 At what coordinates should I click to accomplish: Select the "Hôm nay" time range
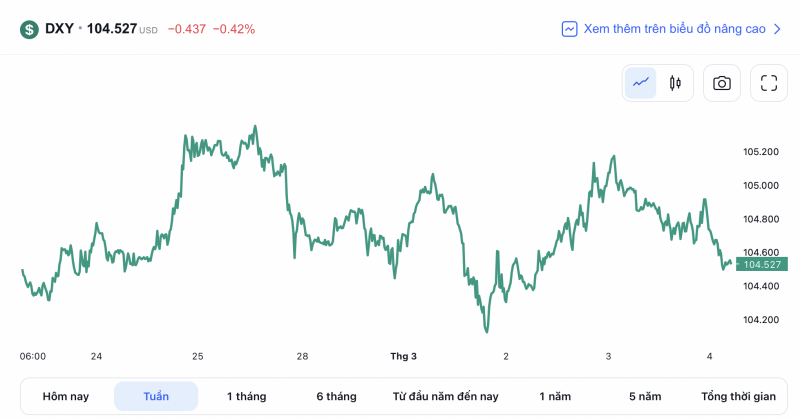point(66,397)
